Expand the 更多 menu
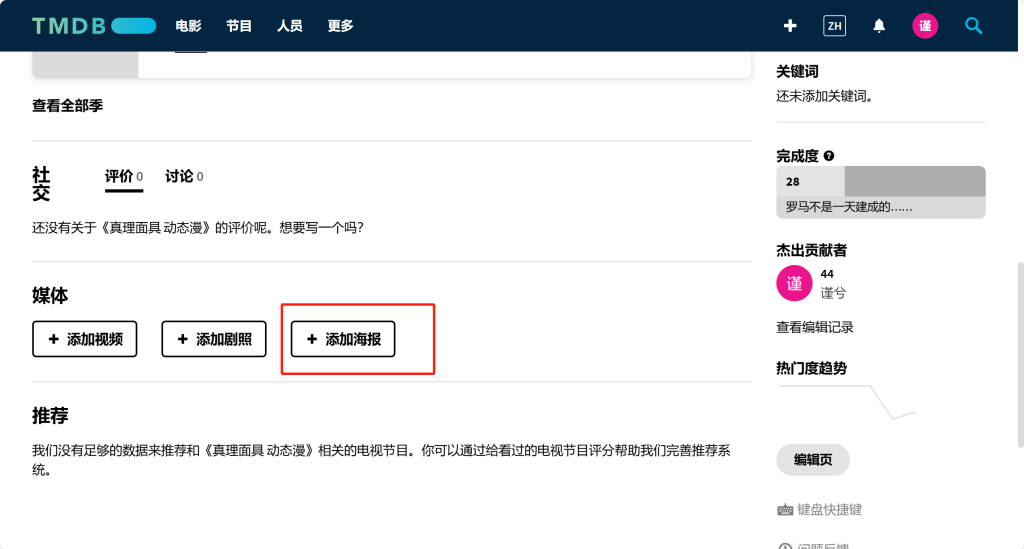Image resolution: width=1024 pixels, height=549 pixels. point(341,26)
